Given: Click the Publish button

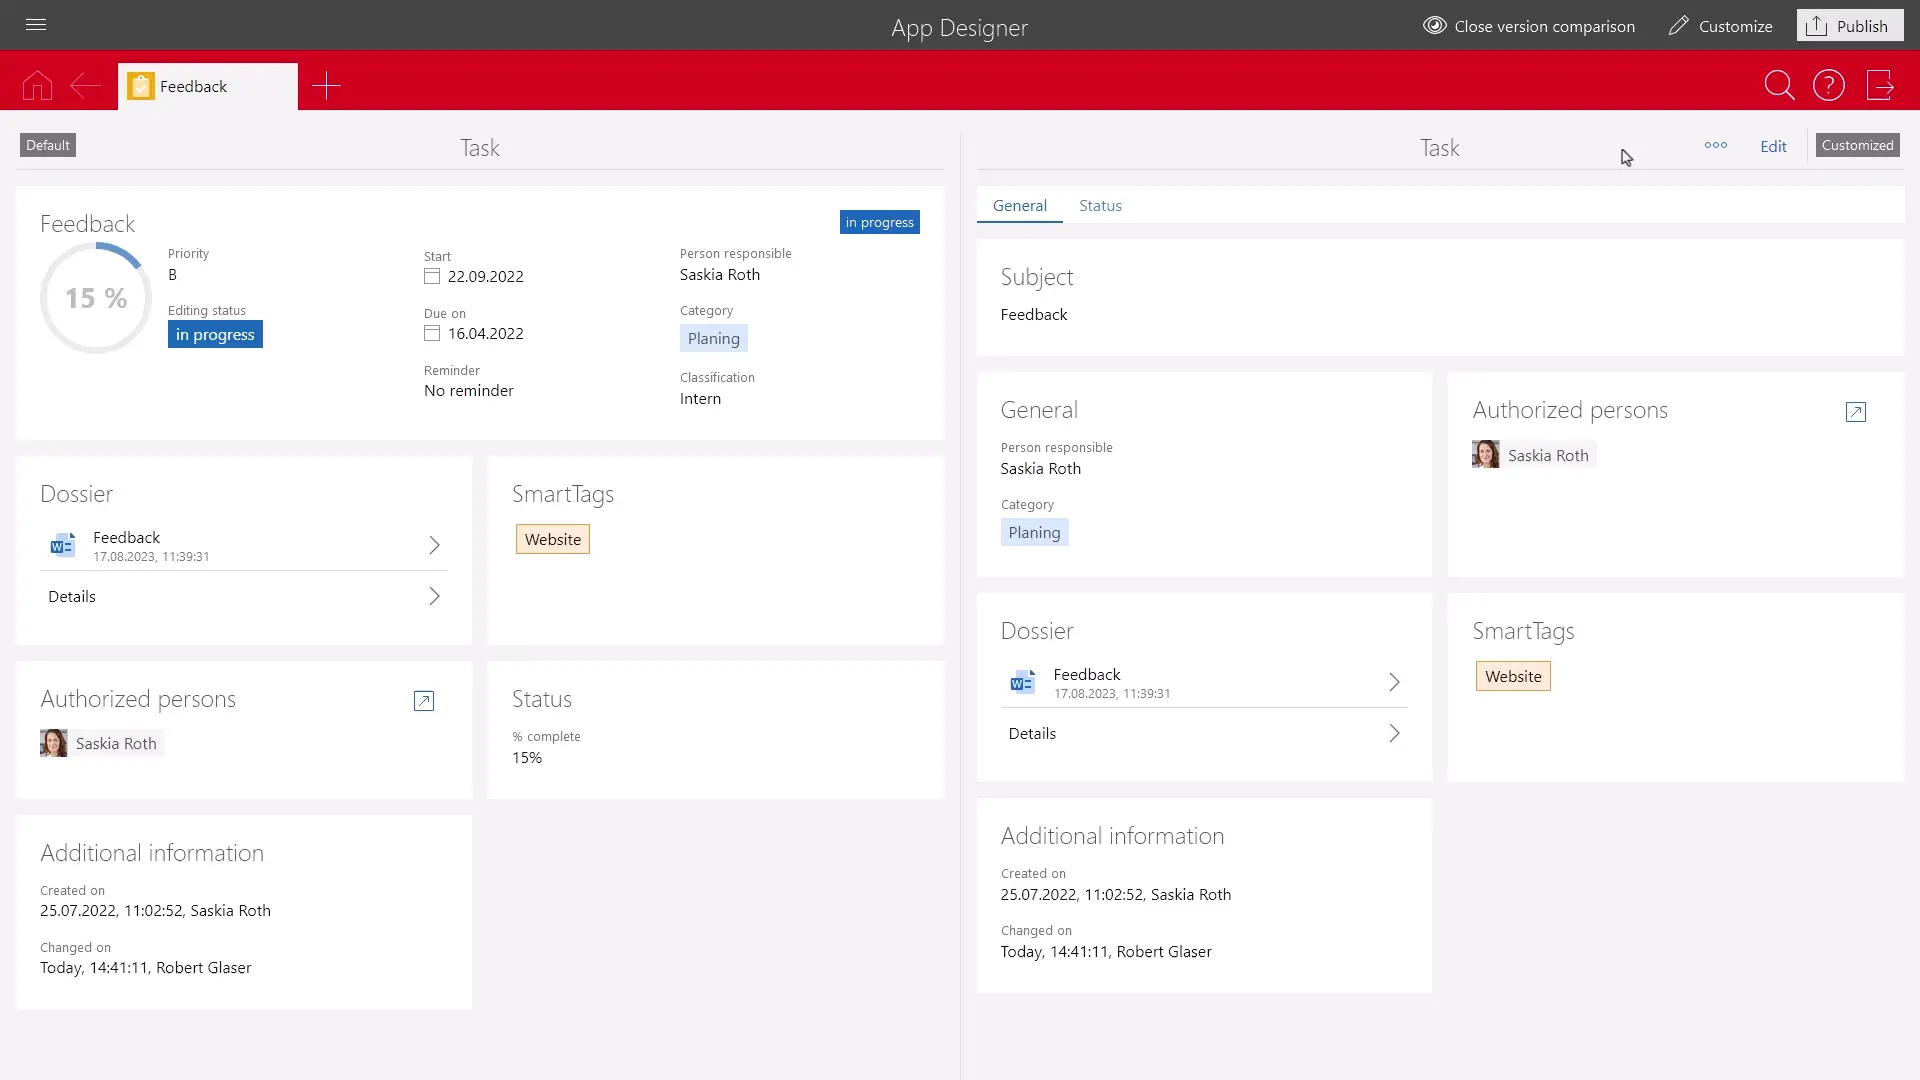Looking at the screenshot, I should click(1849, 26).
